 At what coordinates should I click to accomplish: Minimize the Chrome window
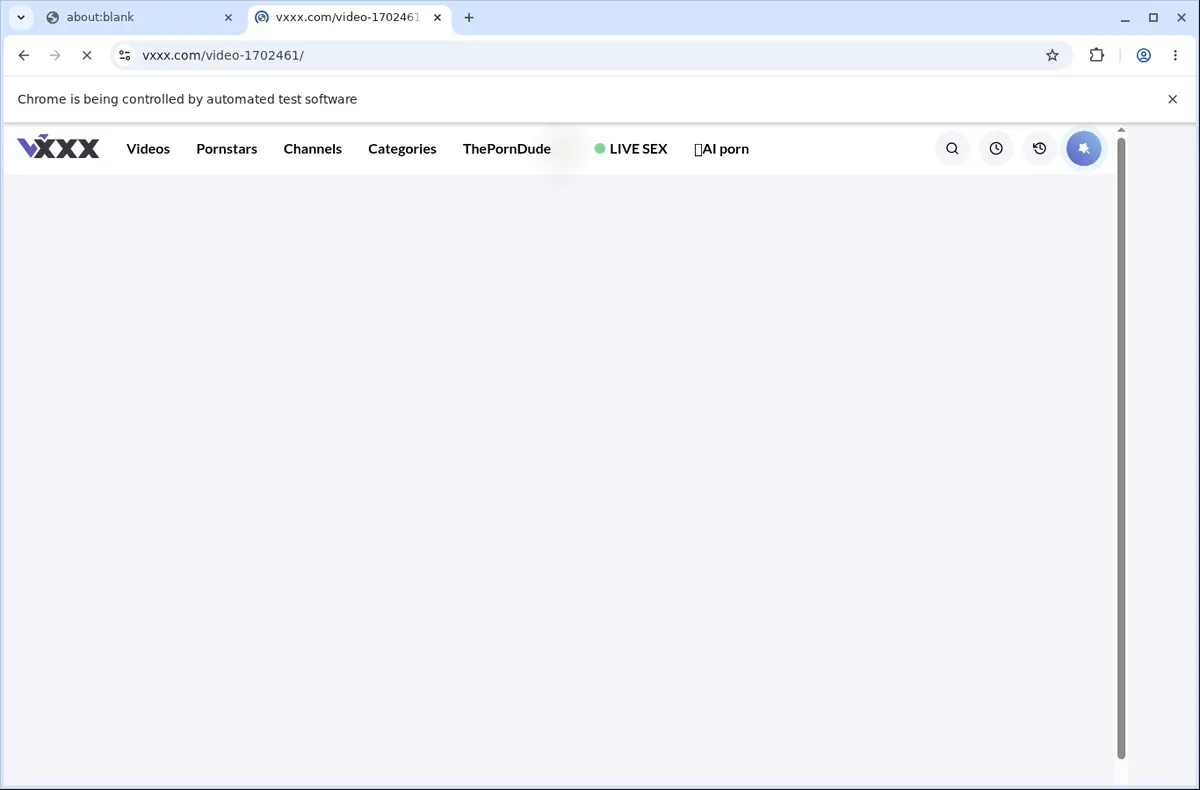pos(1125,17)
